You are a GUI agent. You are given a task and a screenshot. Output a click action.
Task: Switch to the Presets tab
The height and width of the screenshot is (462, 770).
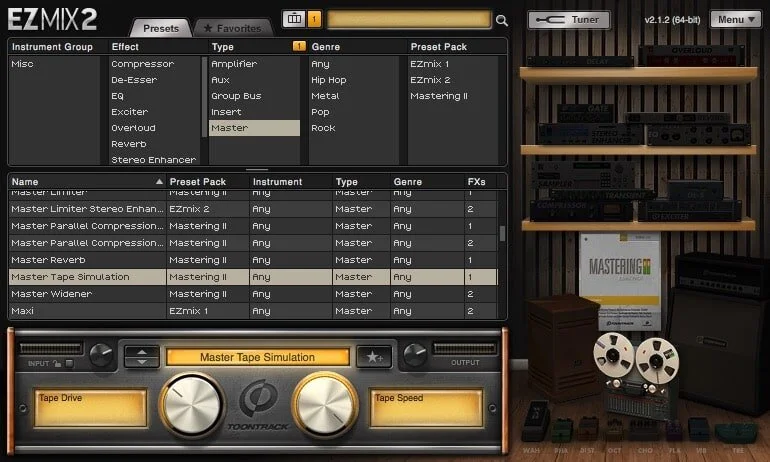point(161,28)
